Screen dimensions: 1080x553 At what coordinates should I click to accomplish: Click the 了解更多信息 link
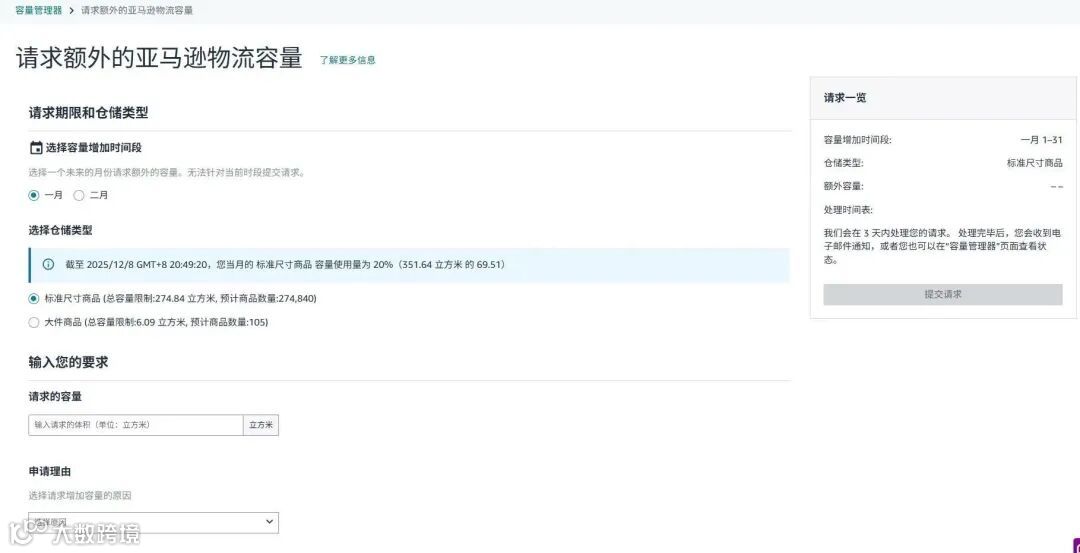pos(347,60)
